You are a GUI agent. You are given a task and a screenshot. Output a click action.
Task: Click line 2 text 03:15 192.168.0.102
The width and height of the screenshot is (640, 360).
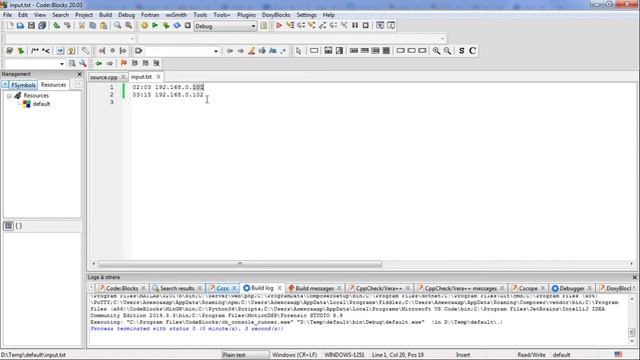point(168,95)
